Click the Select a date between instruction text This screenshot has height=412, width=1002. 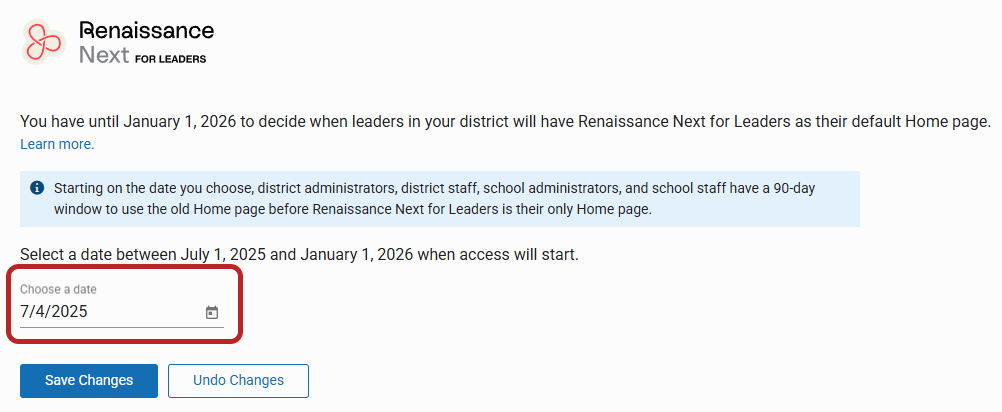299,255
